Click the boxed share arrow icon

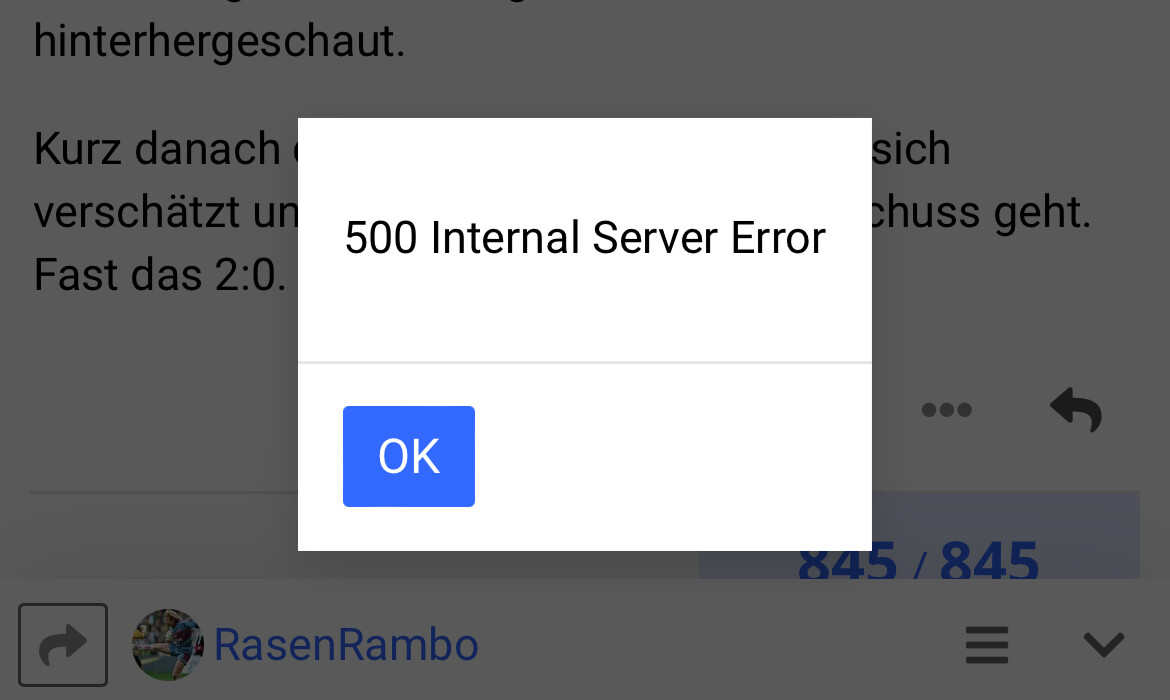coord(63,645)
